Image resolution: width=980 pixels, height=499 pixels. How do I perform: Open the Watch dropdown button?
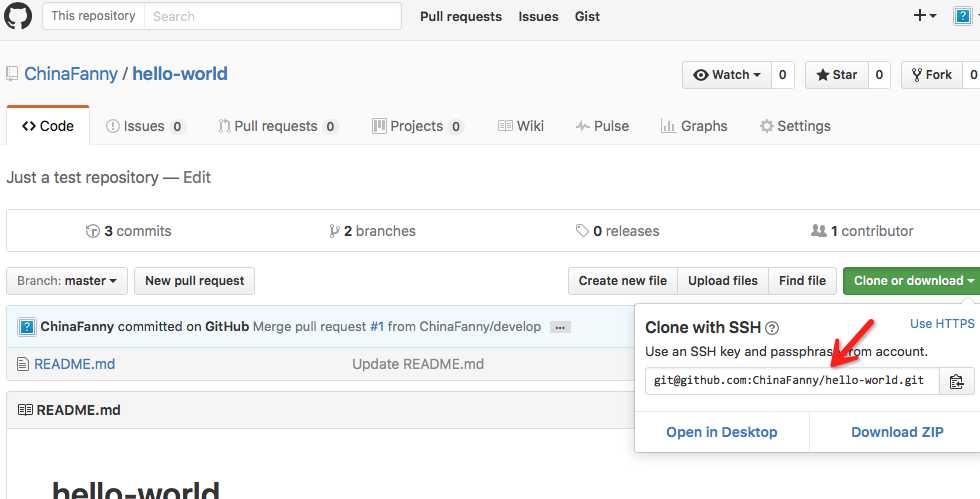click(x=727, y=75)
